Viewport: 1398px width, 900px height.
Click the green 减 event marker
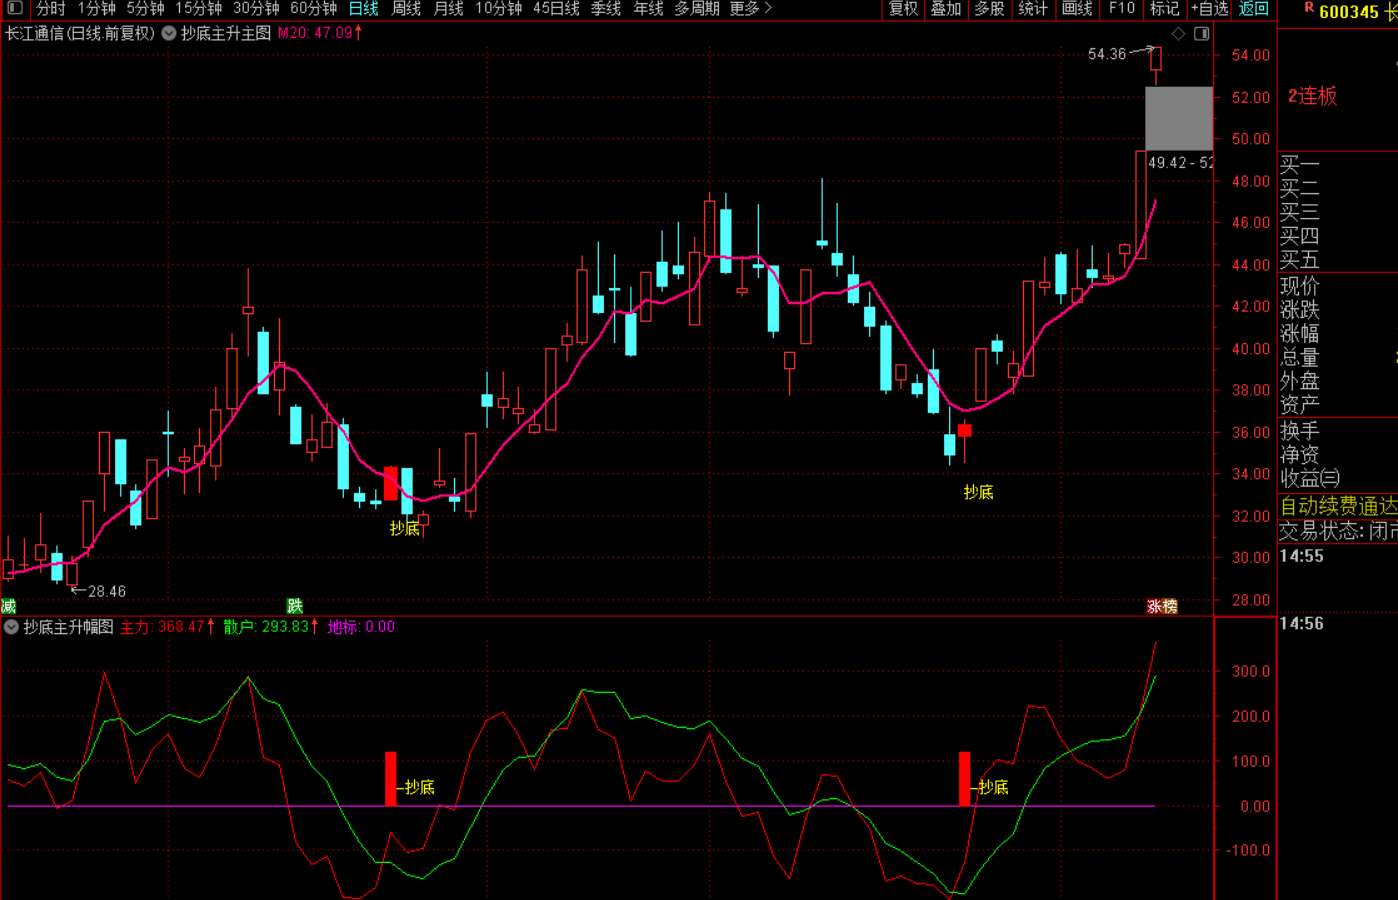coord(9,606)
